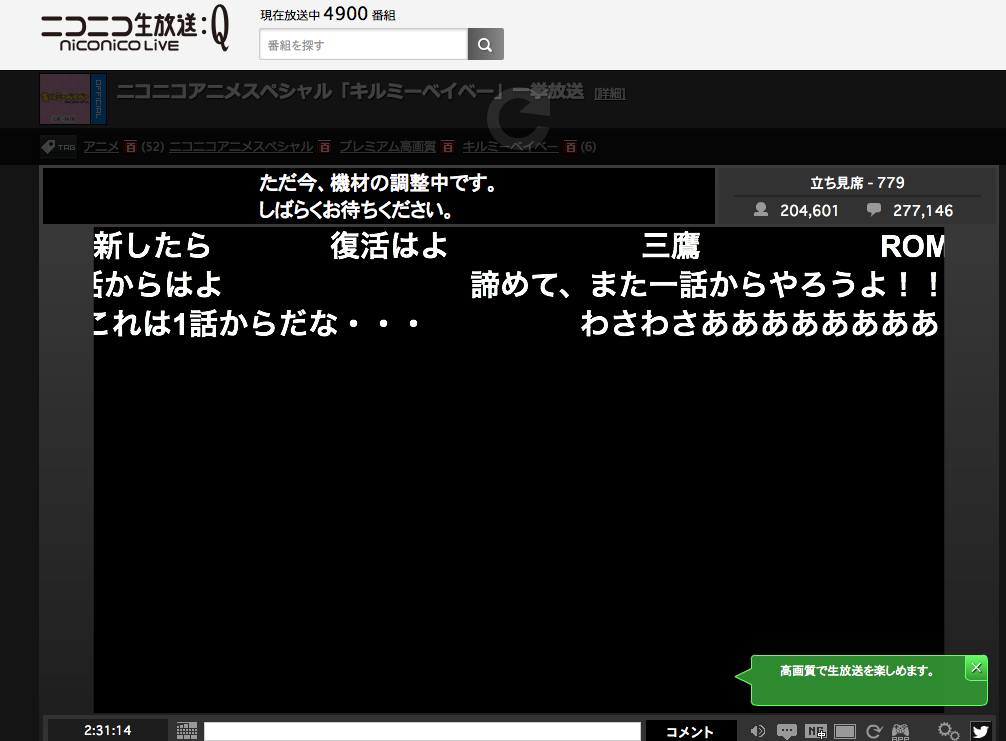
Task: Switch to fullscreen screen mode icon
Action: [845, 731]
